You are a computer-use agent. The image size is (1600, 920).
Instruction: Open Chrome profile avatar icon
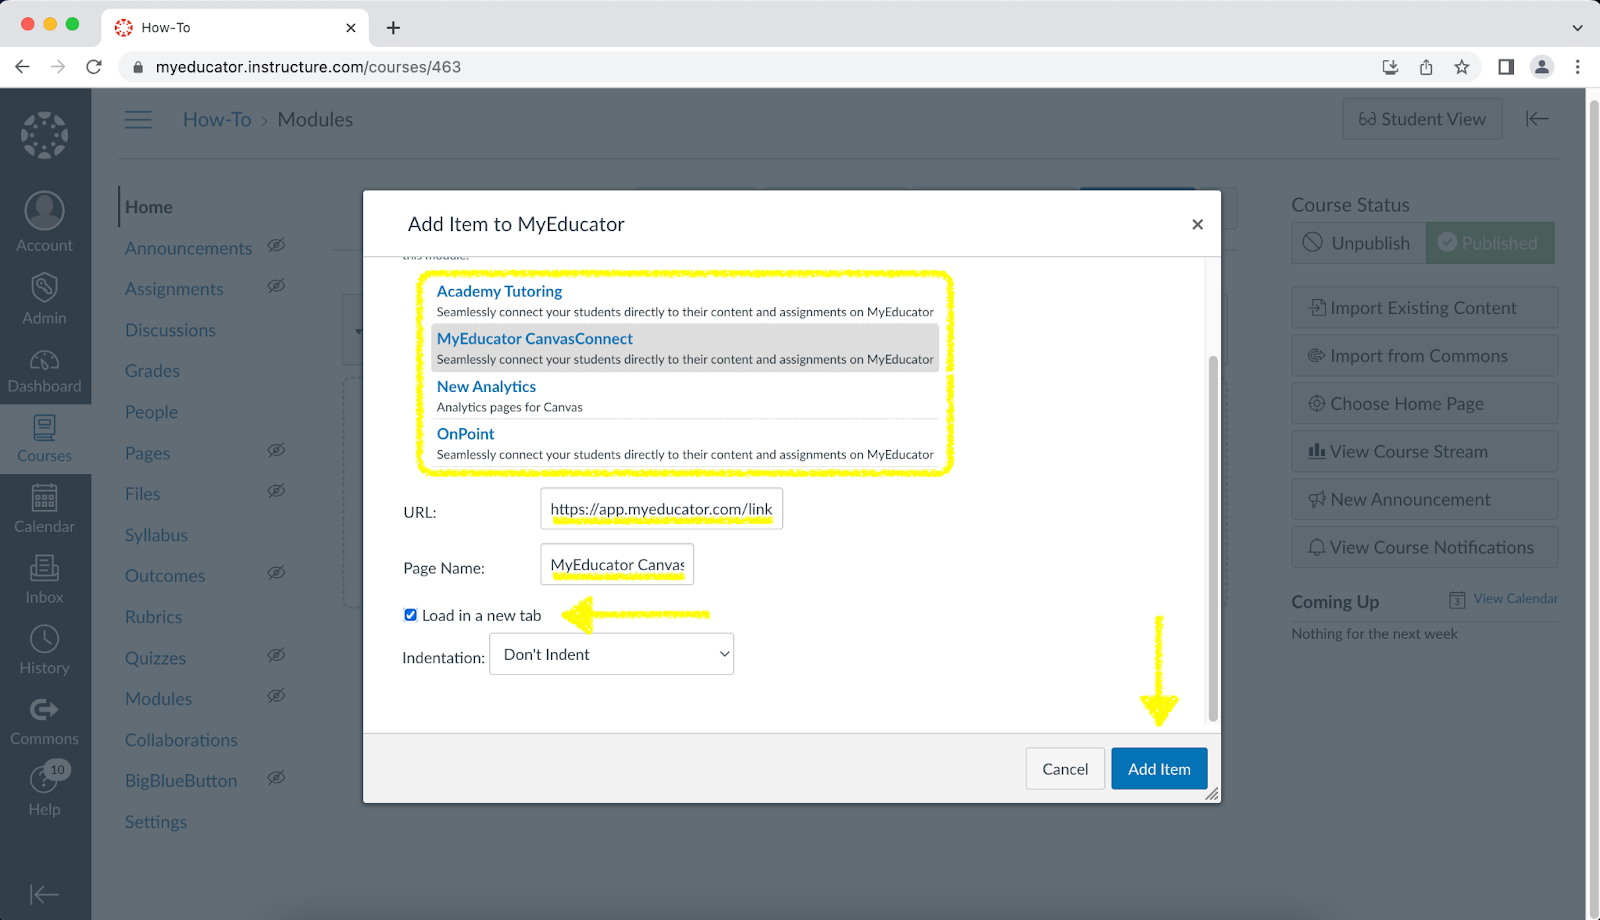pyautogui.click(x=1542, y=67)
